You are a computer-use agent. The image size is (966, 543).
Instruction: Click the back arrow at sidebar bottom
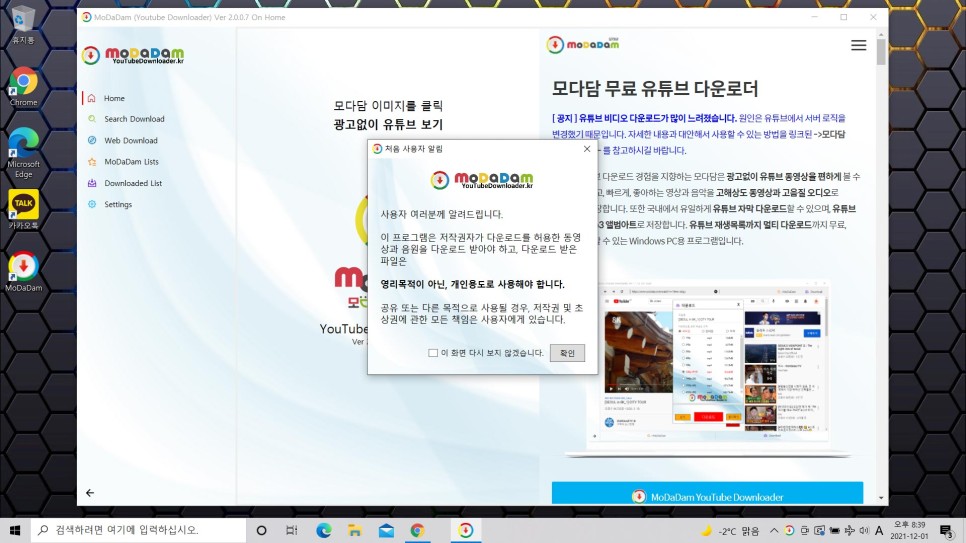(x=90, y=492)
